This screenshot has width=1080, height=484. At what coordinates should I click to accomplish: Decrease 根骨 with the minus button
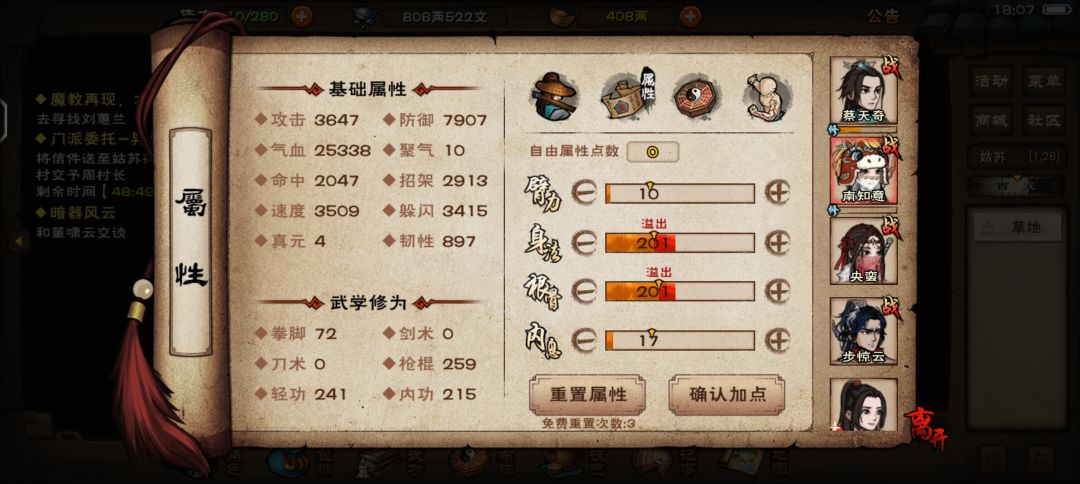click(583, 291)
